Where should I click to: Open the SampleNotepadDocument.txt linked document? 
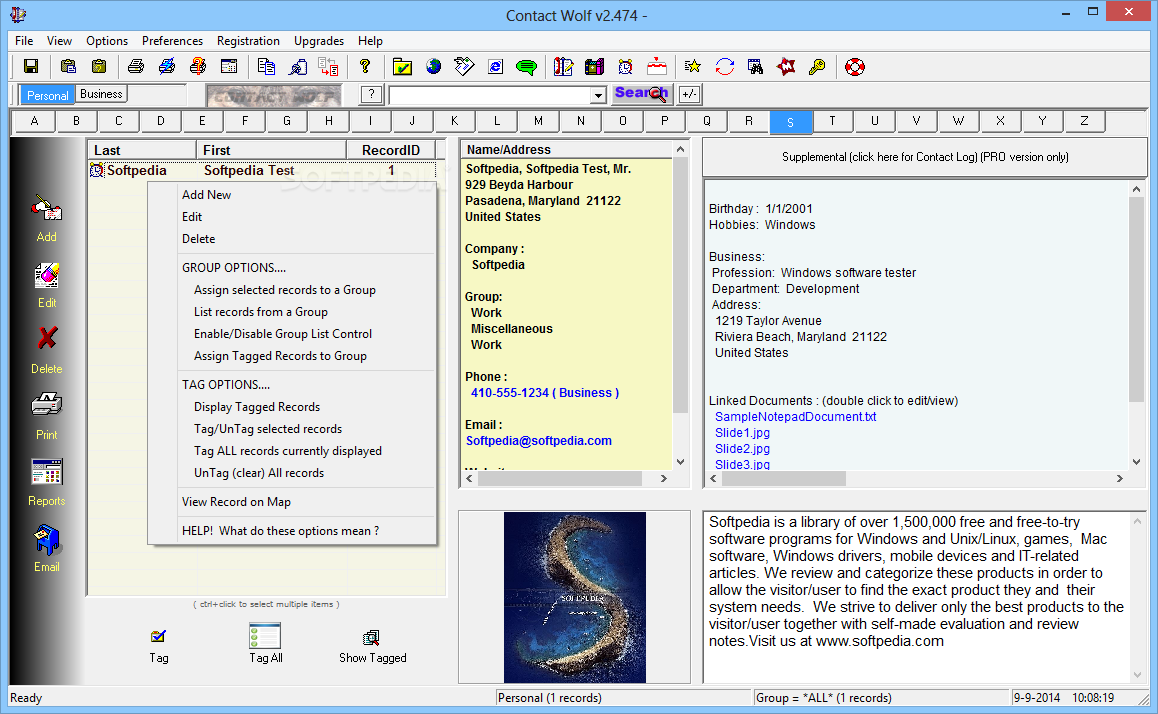(795, 416)
